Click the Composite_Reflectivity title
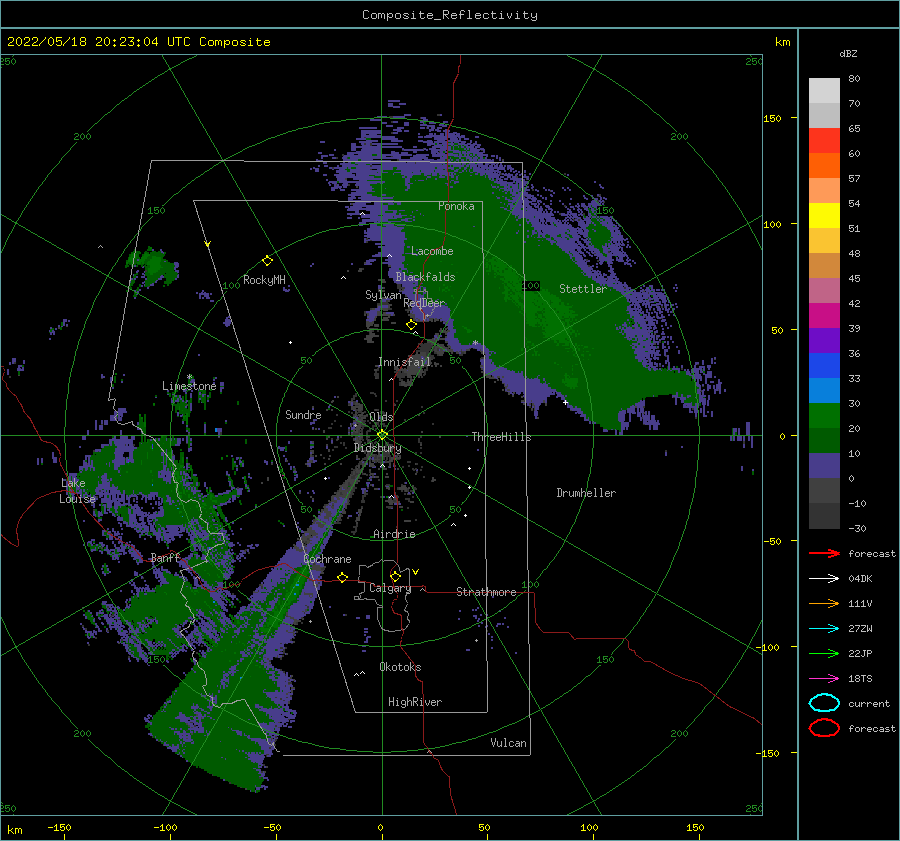The height and width of the screenshot is (841, 900). (450, 15)
